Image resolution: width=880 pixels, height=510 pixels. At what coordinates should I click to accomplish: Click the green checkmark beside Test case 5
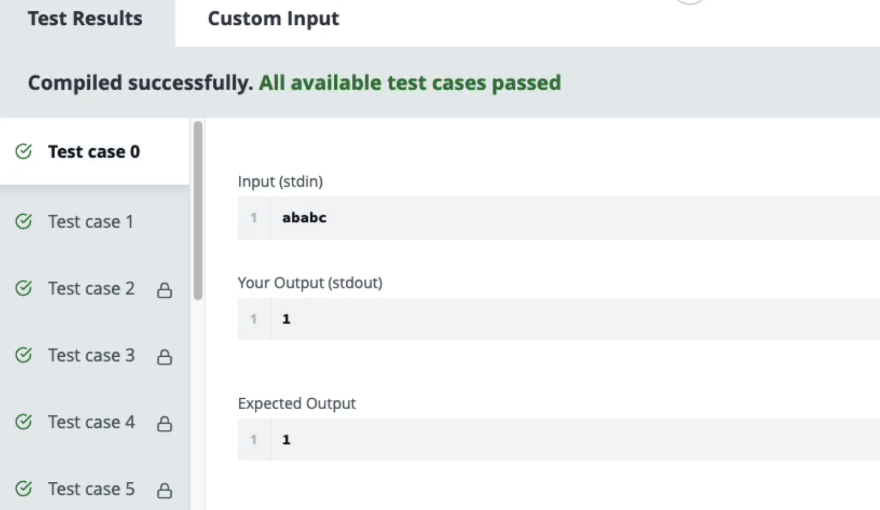(24, 489)
